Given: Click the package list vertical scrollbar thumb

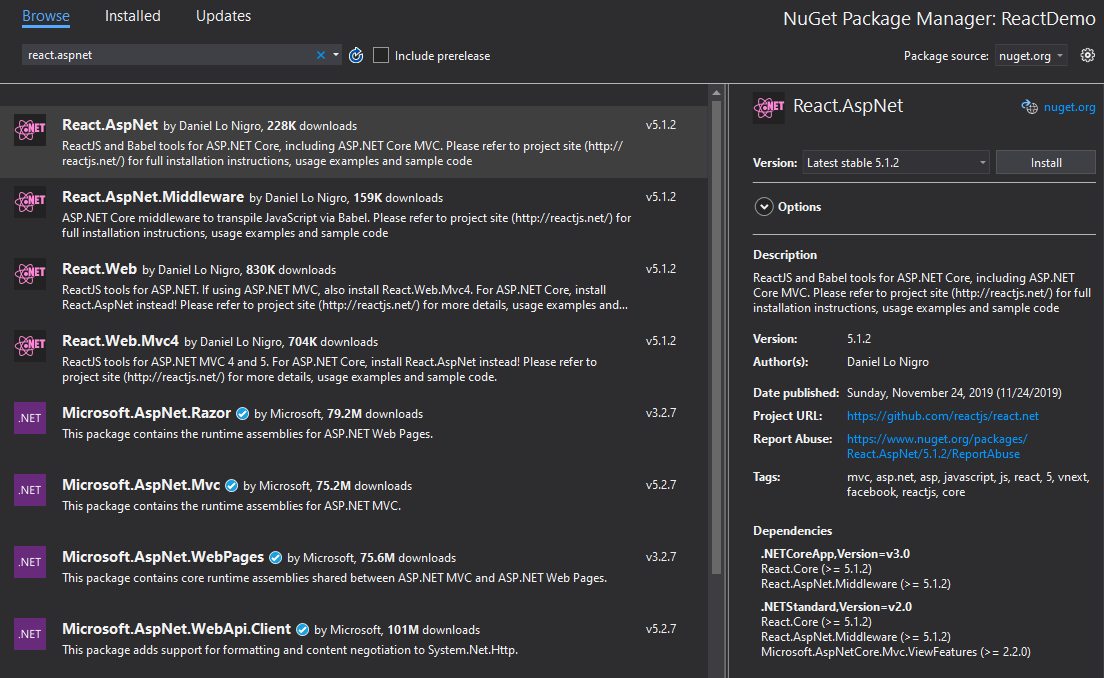Looking at the screenshot, I should pos(716,338).
